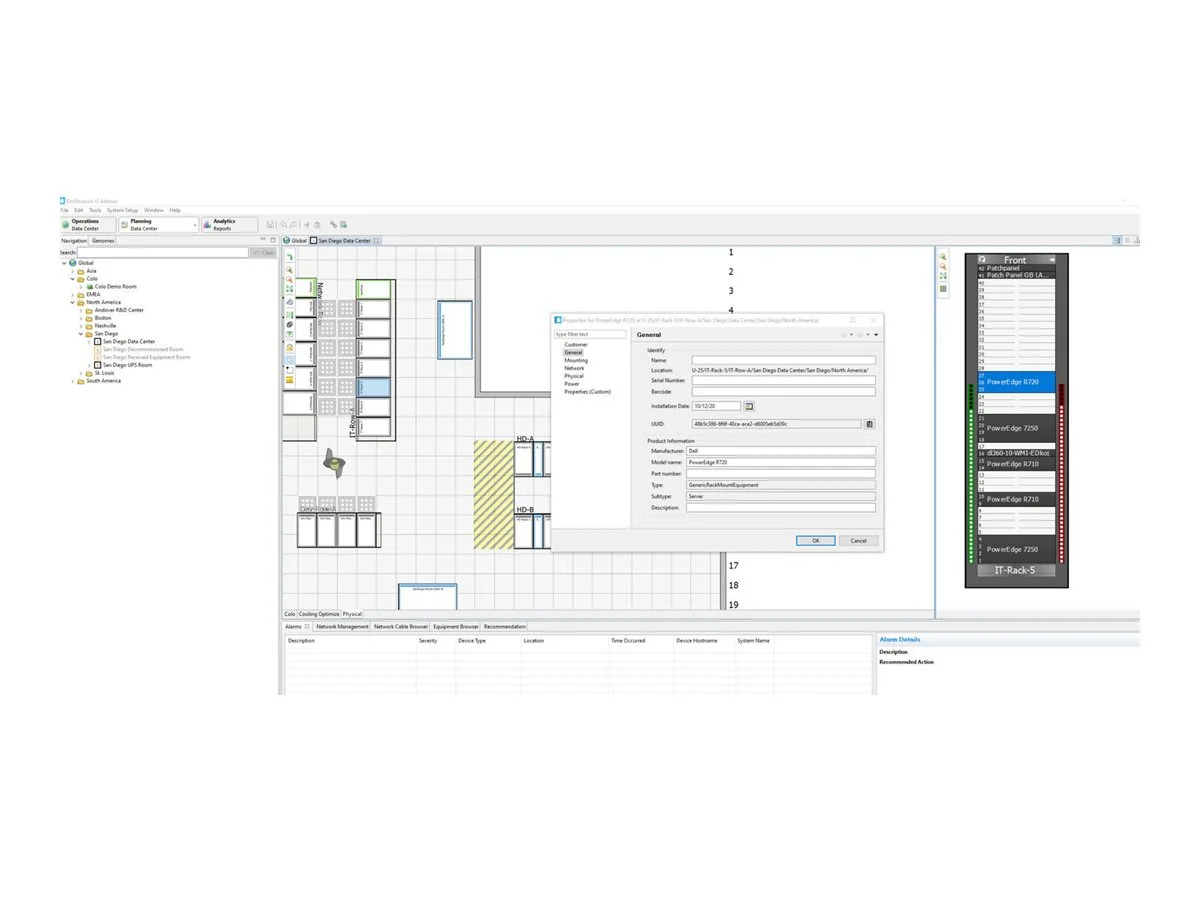This screenshot has width=1200, height=900.
Task: Click OK in the properties dialog
Action: 815,541
